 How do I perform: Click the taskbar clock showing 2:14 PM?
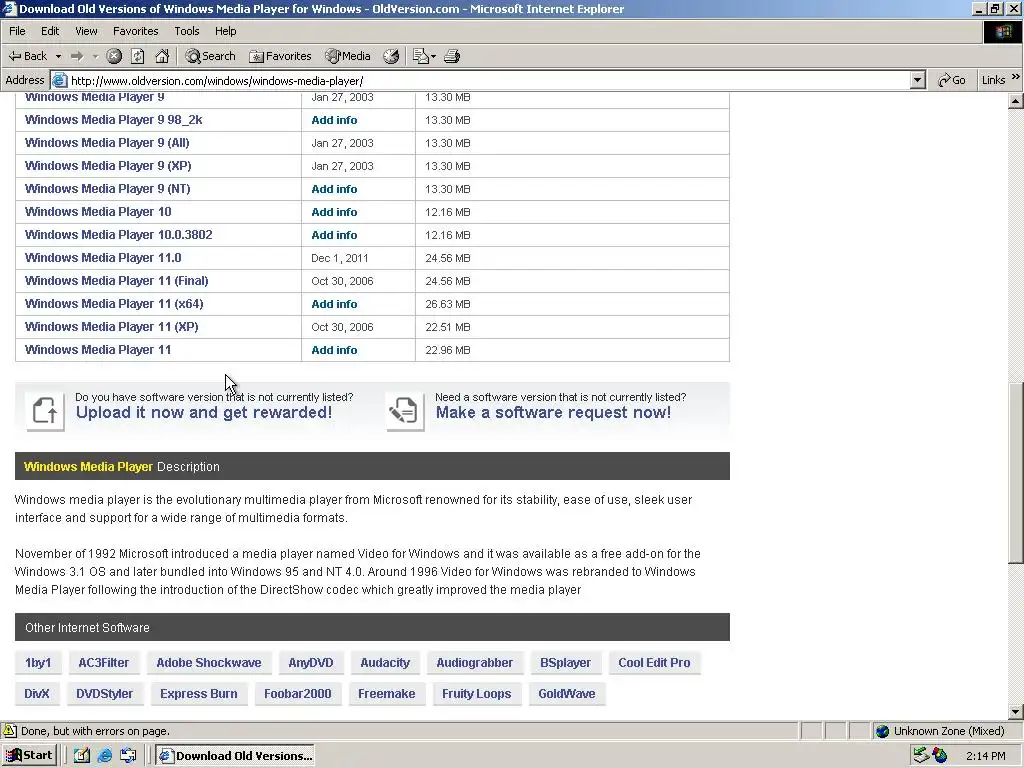click(x=985, y=756)
